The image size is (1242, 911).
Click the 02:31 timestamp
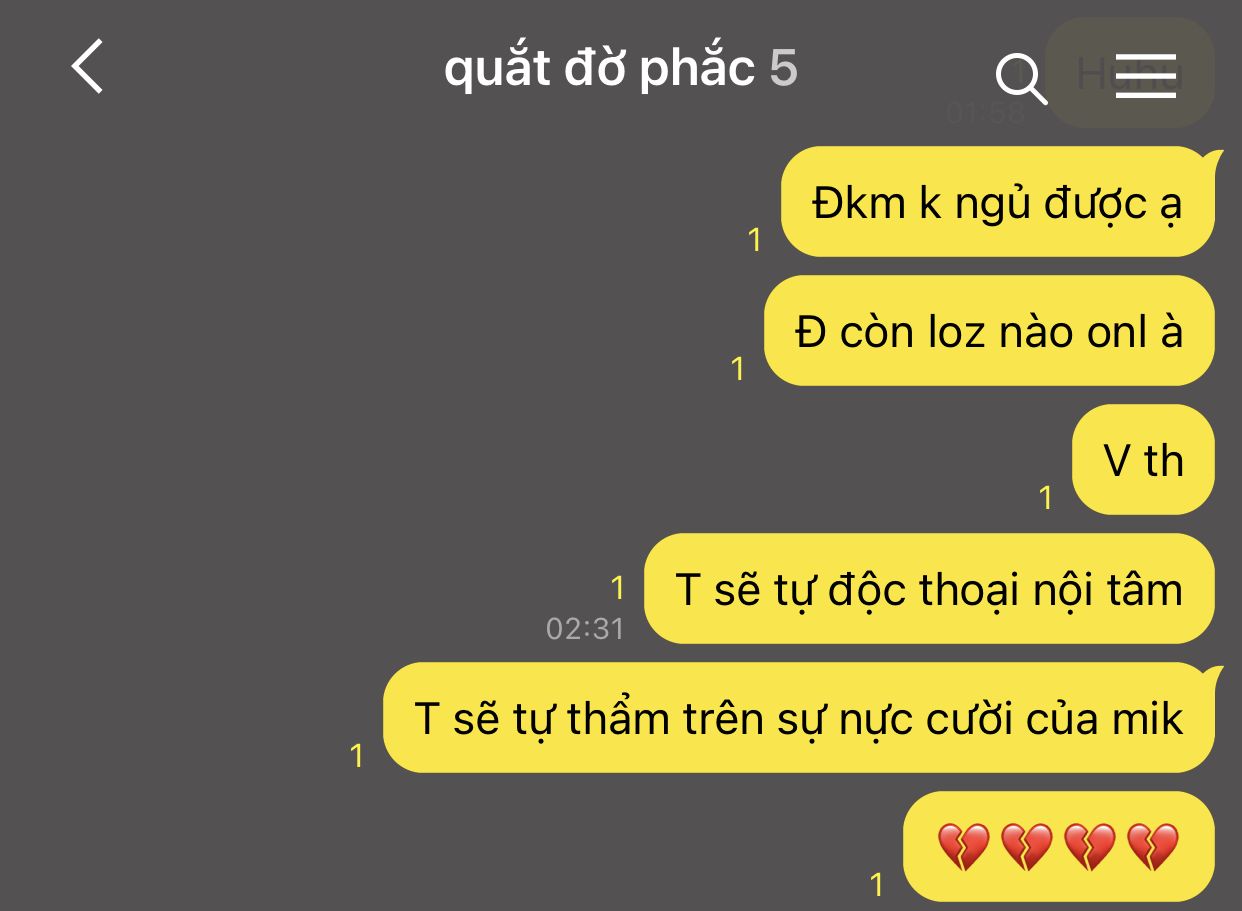click(x=585, y=628)
